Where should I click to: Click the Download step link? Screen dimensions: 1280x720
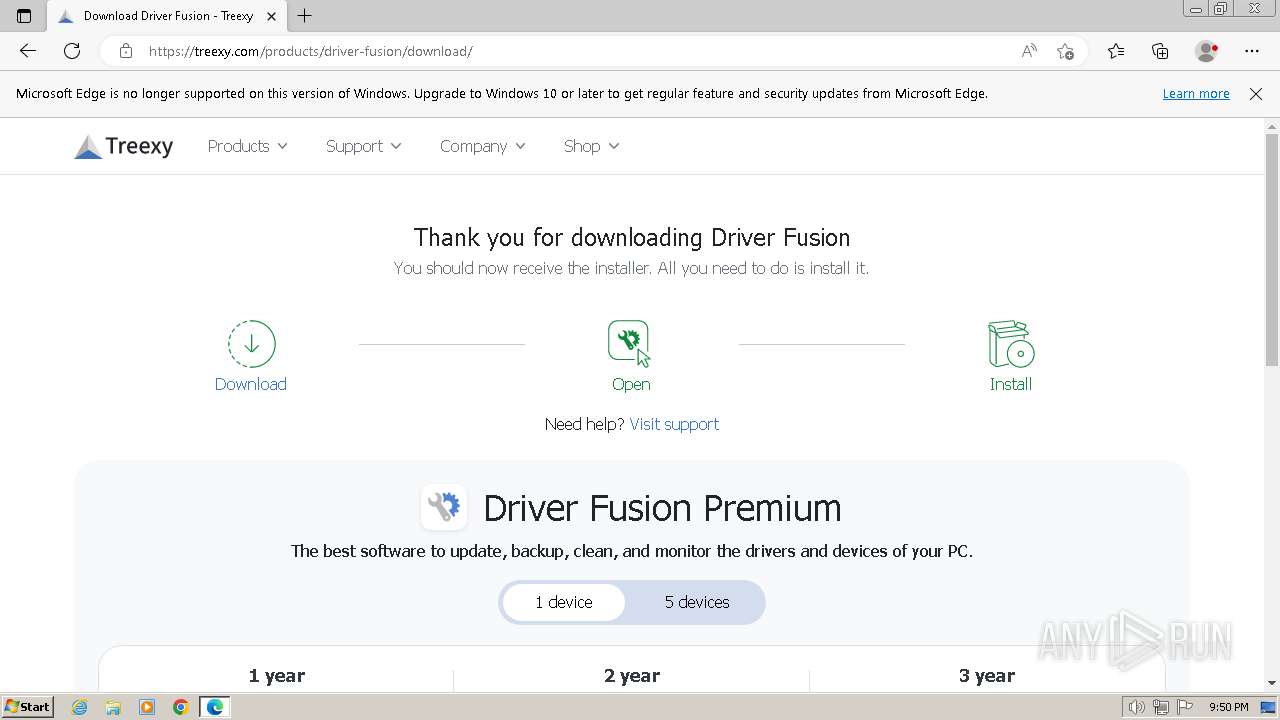[251, 384]
